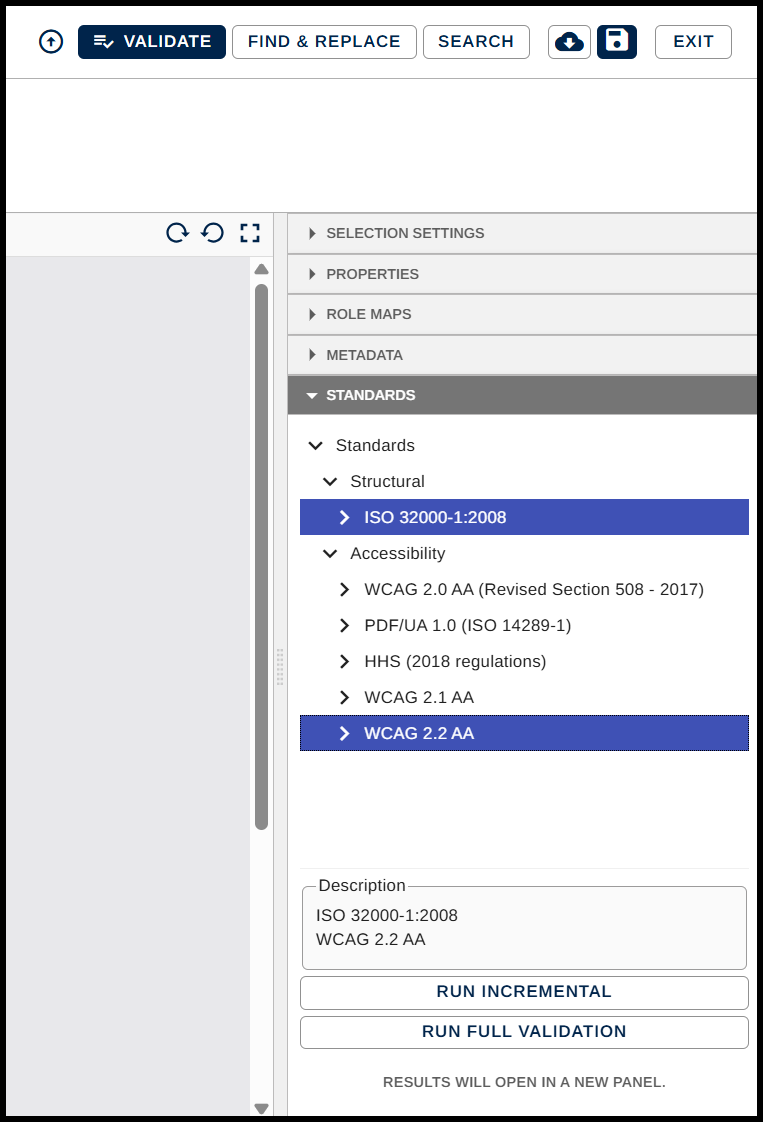Collapse the Standards tree root chevron
This screenshot has height=1122, width=763.
pyautogui.click(x=316, y=446)
